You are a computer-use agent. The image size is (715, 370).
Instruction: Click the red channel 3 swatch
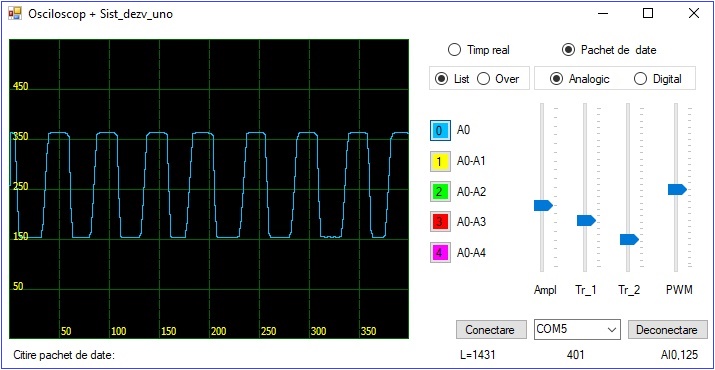tap(440, 222)
